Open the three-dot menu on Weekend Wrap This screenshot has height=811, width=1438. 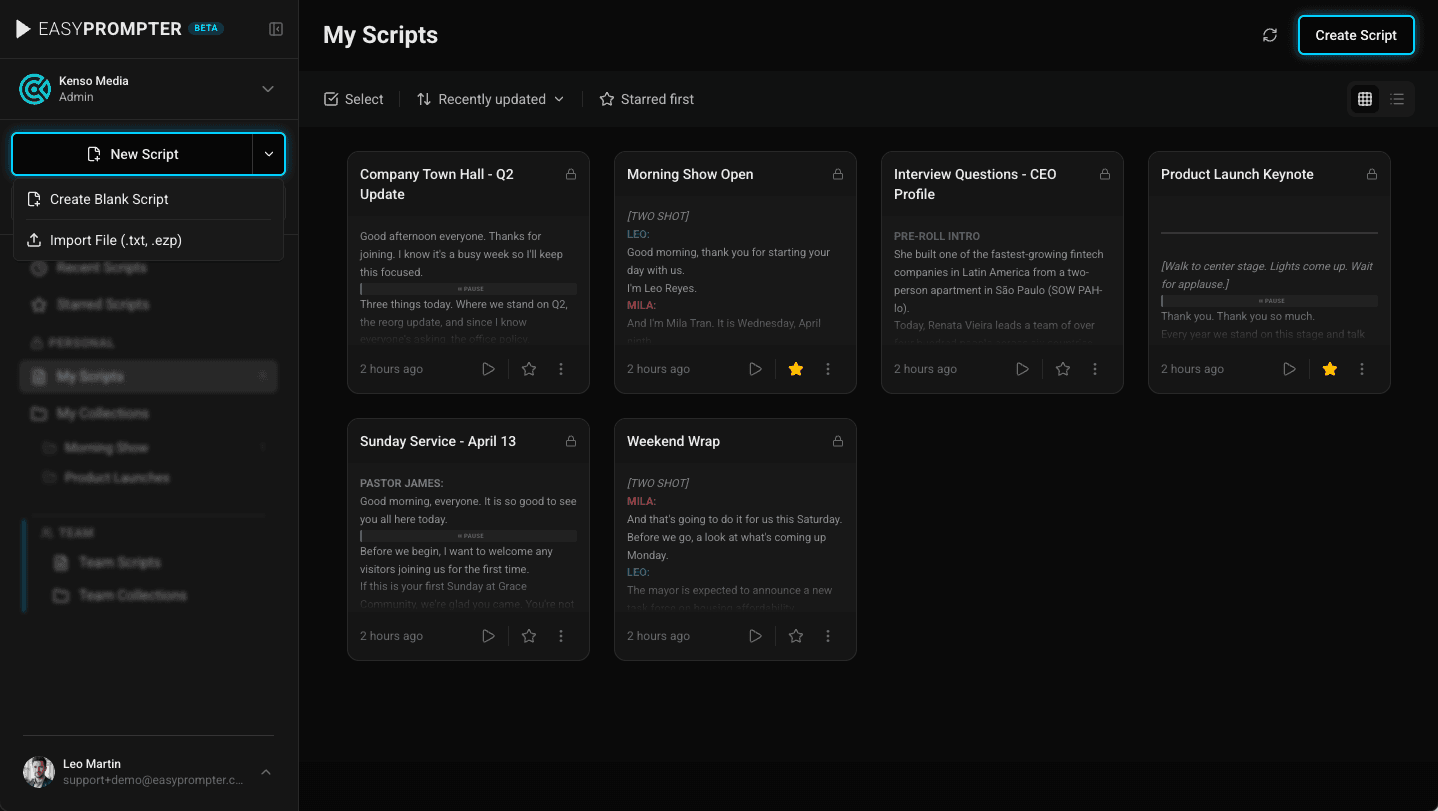[x=828, y=635]
